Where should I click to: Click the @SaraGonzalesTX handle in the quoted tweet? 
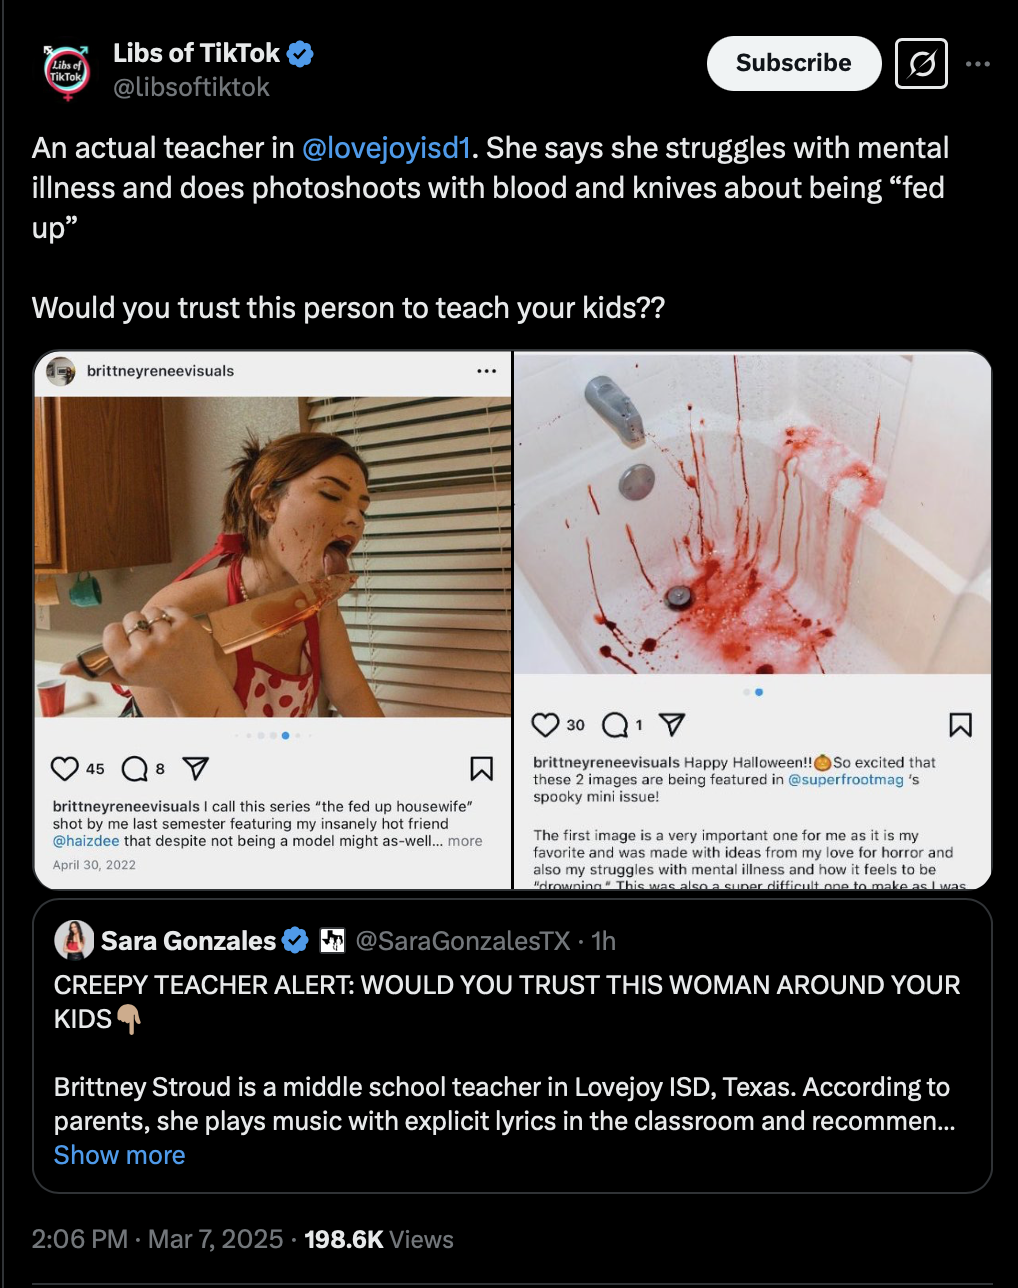tap(463, 941)
